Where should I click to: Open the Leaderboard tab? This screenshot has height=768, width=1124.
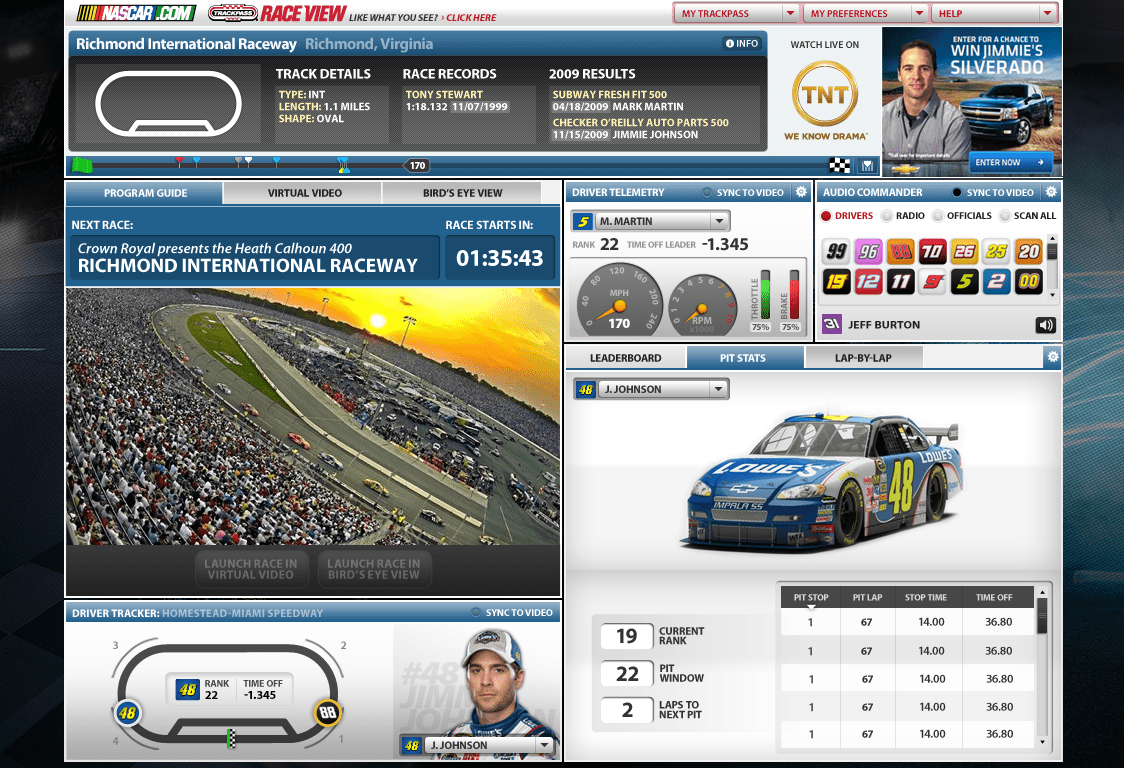coord(625,358)
